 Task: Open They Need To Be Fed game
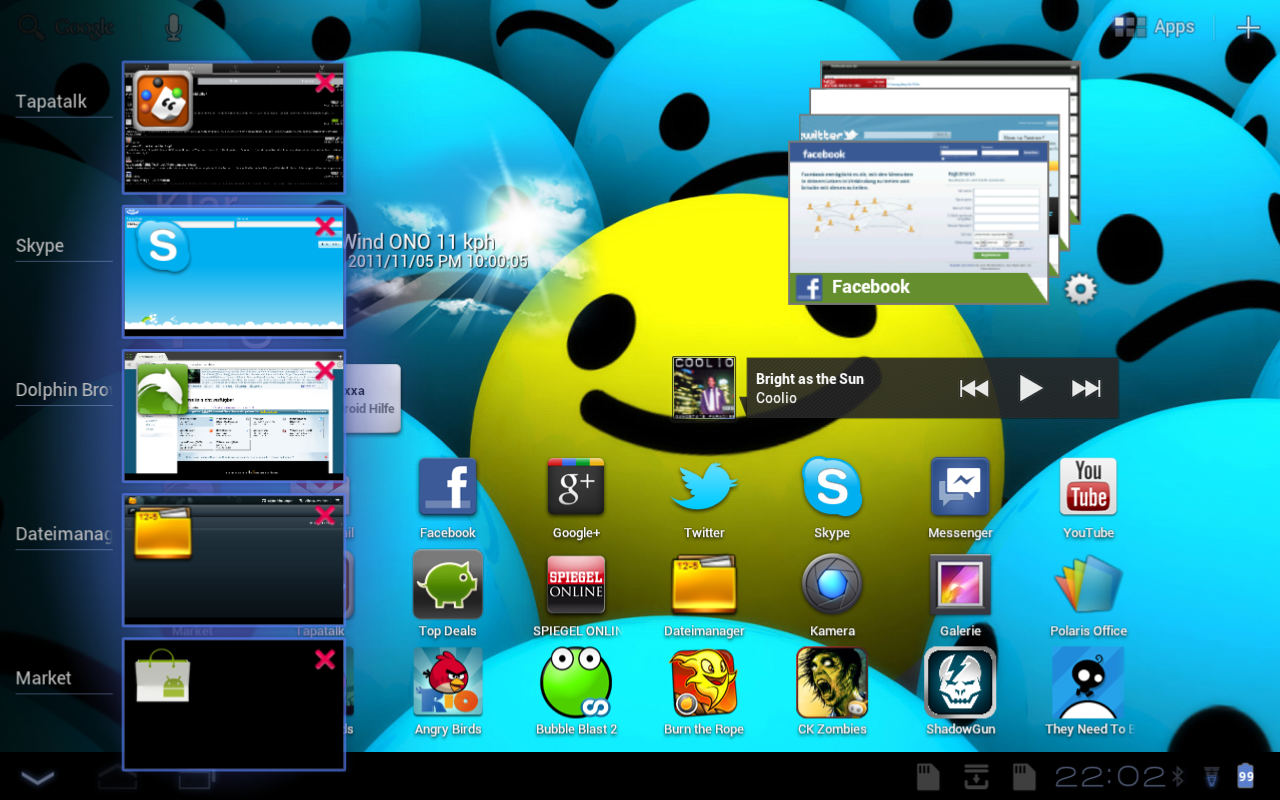(x=1088, y=682)
